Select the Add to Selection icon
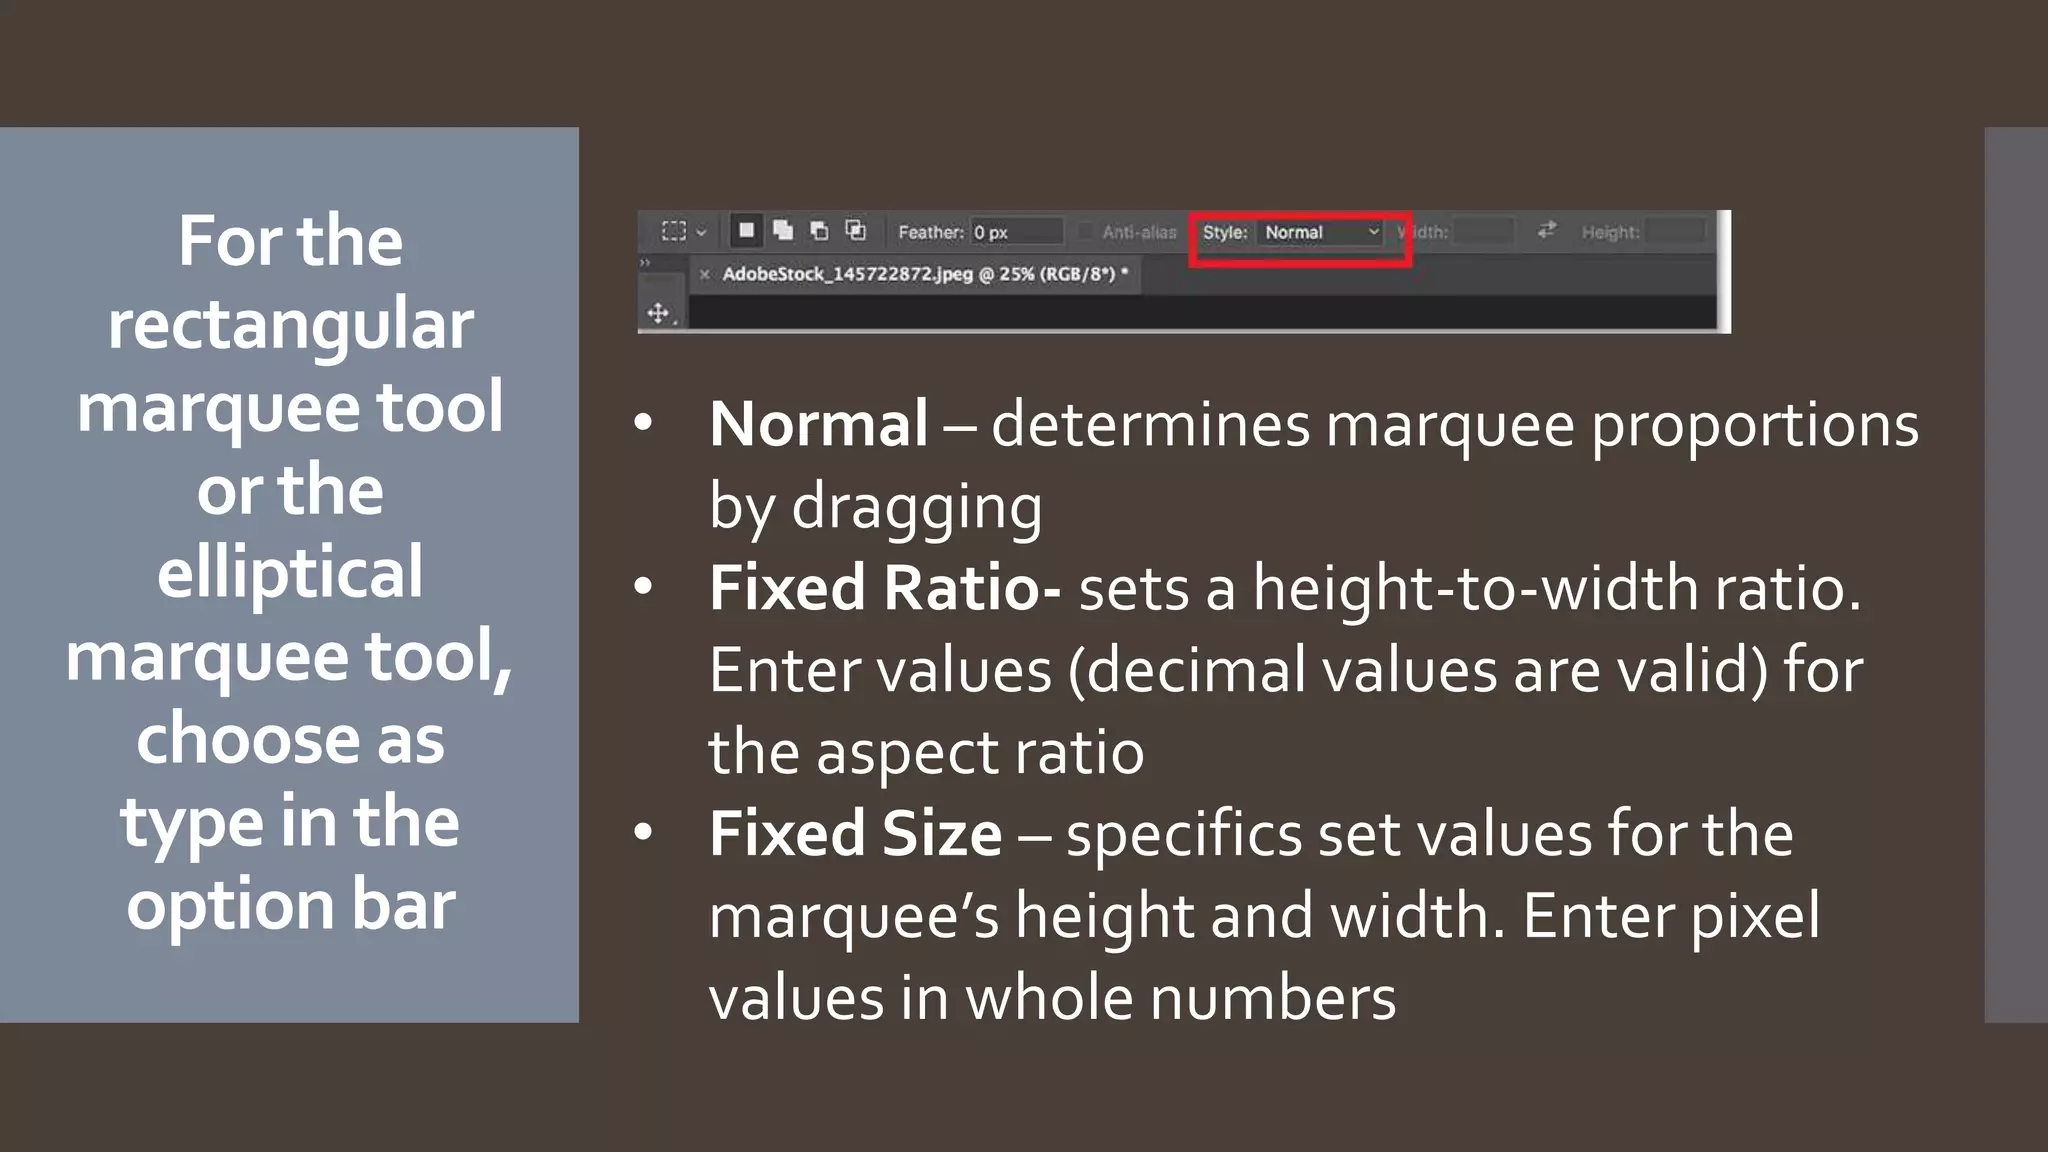The width and height of the screenshot is (2048, 1152). pyautogui.click(x=783, y=231)
